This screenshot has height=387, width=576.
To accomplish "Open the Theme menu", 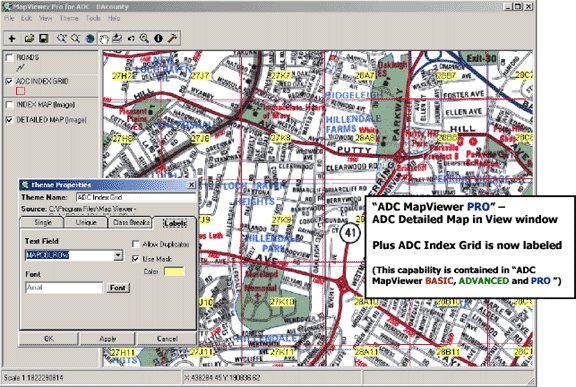I will coord(69,18).
